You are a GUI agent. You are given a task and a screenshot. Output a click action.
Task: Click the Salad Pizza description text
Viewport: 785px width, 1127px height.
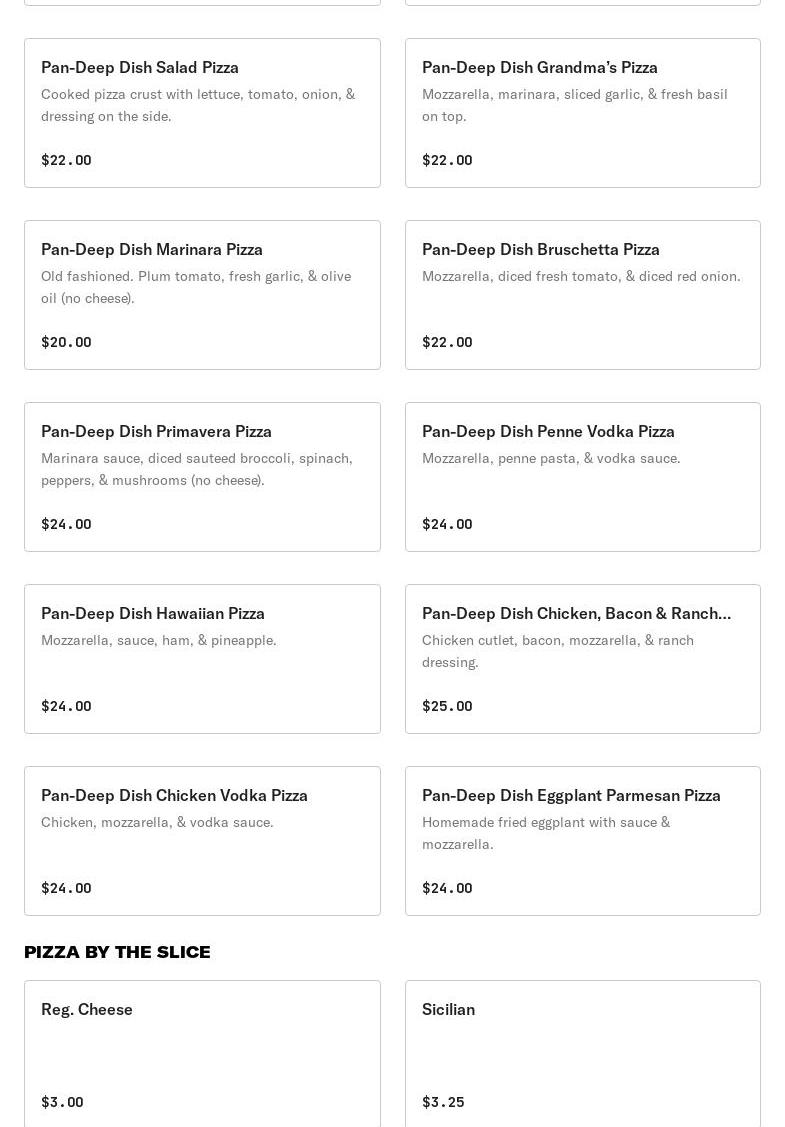(198, 105)
